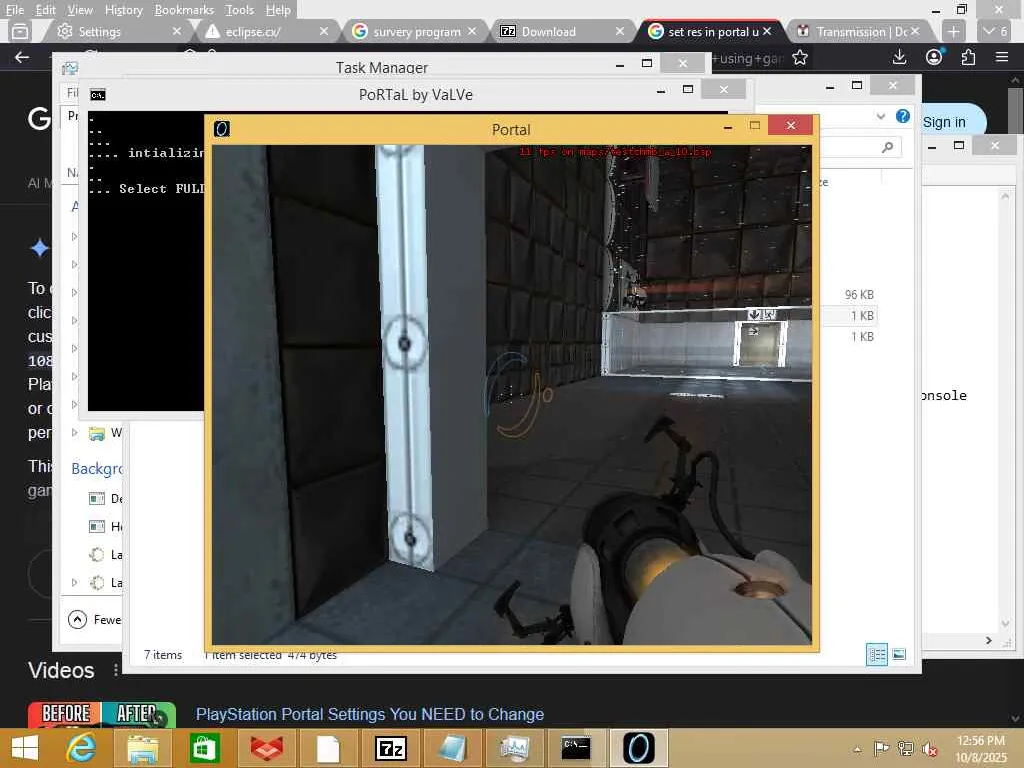
Task: Open the browser extensions puzzle icon
Action: tap(968, 57)
